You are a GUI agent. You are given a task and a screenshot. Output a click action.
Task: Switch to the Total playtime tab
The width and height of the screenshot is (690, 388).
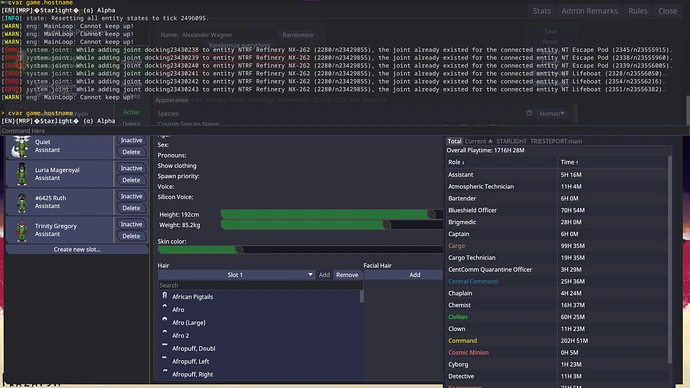click(455, 141)
